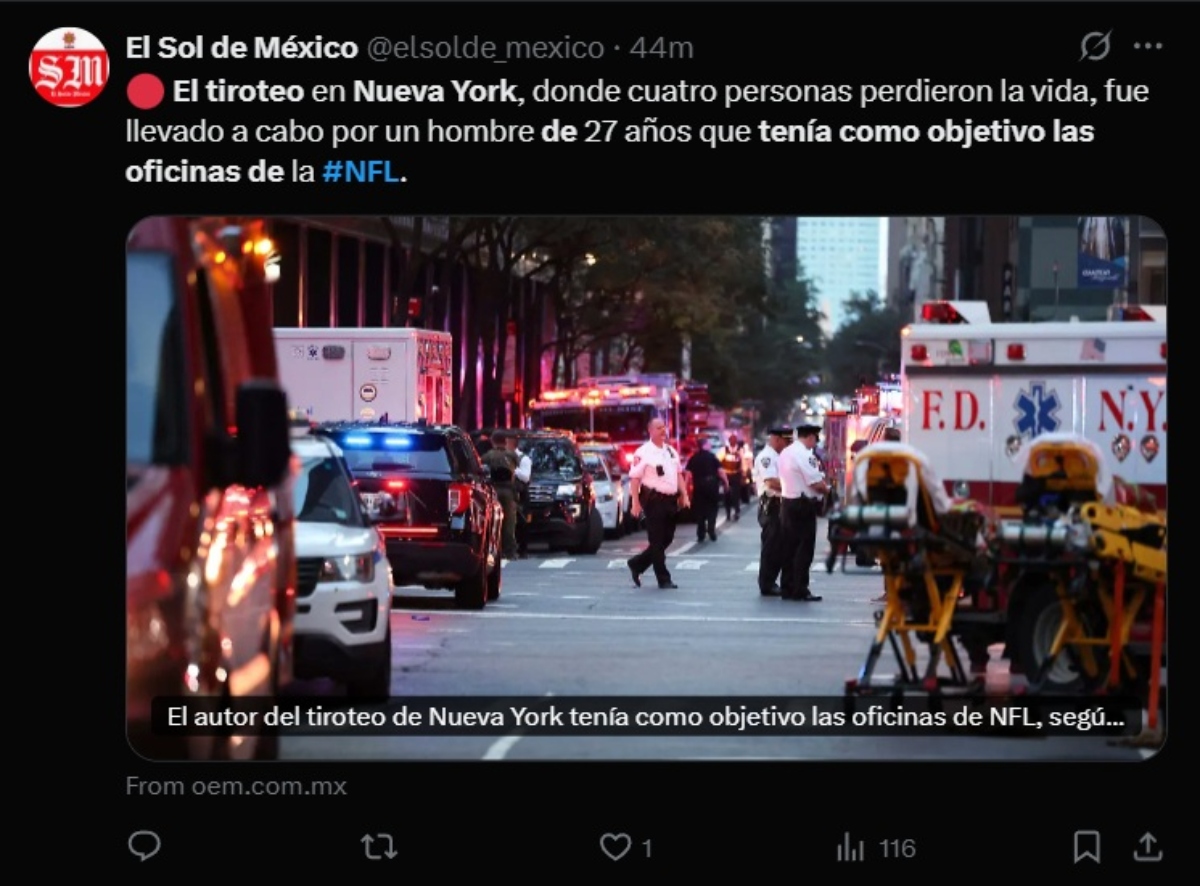Click the El Sol de México display name
Viewport: 1200px width, 886px height.
pyautogui.click(x=241, y=47)
